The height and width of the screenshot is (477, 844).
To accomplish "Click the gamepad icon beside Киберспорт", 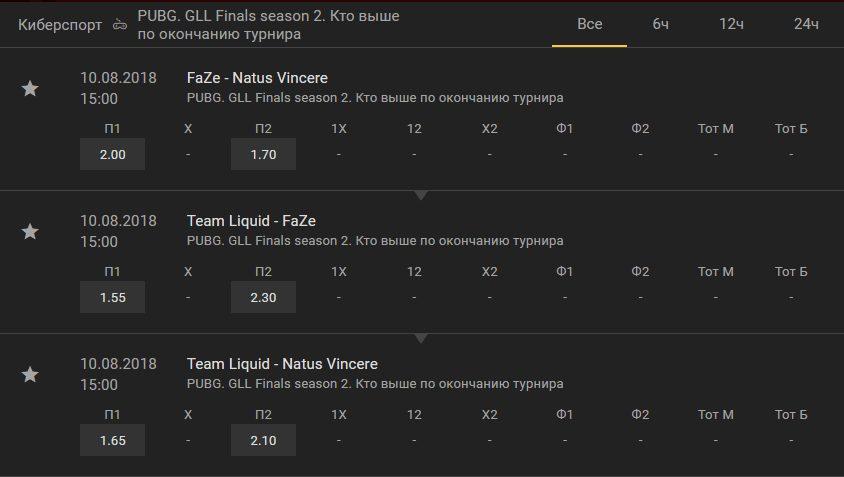I will tap(120, 25).
